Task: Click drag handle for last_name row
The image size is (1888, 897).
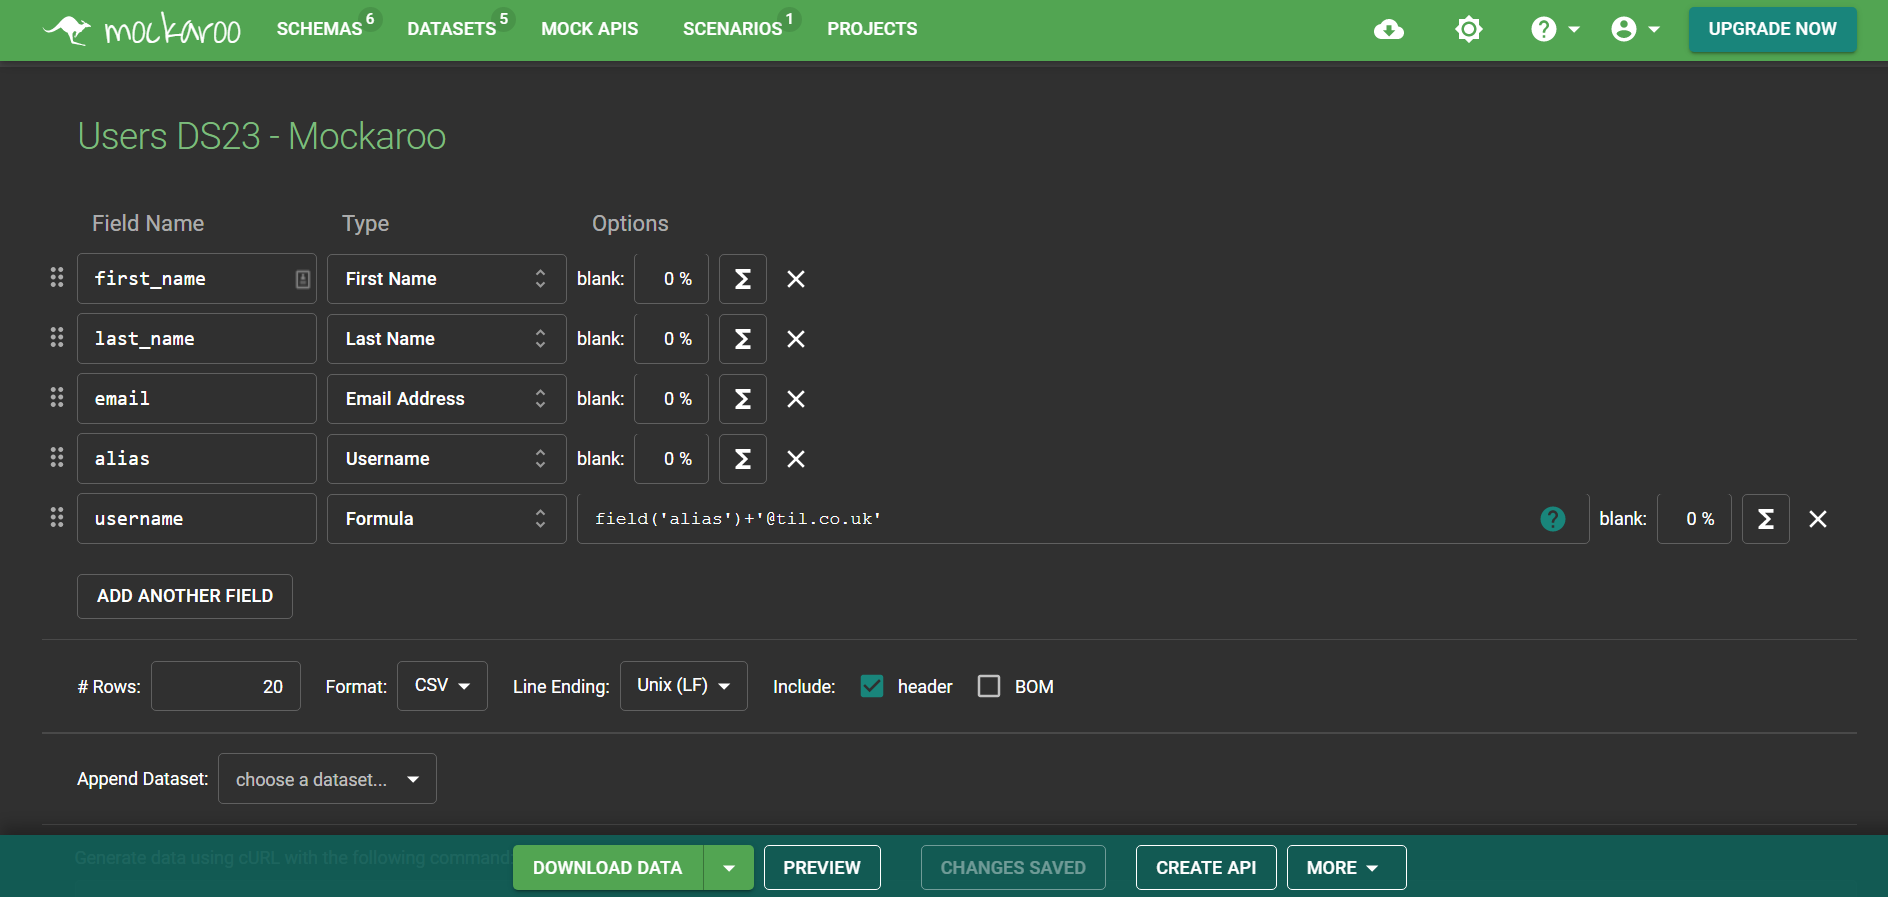Action: [x=57, y=338]
